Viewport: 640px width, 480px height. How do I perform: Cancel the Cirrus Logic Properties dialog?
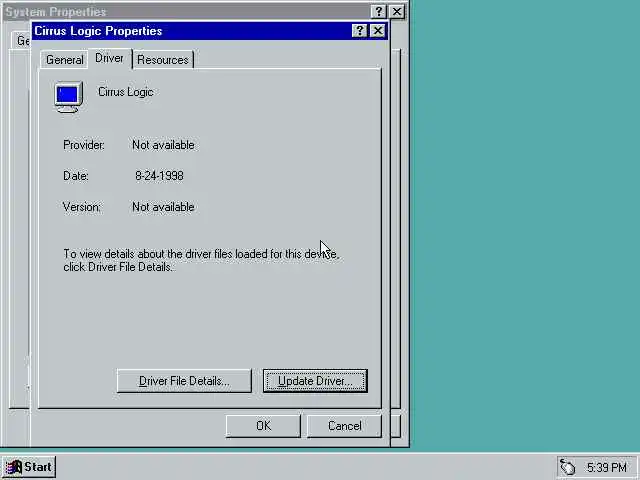[344, 426]
